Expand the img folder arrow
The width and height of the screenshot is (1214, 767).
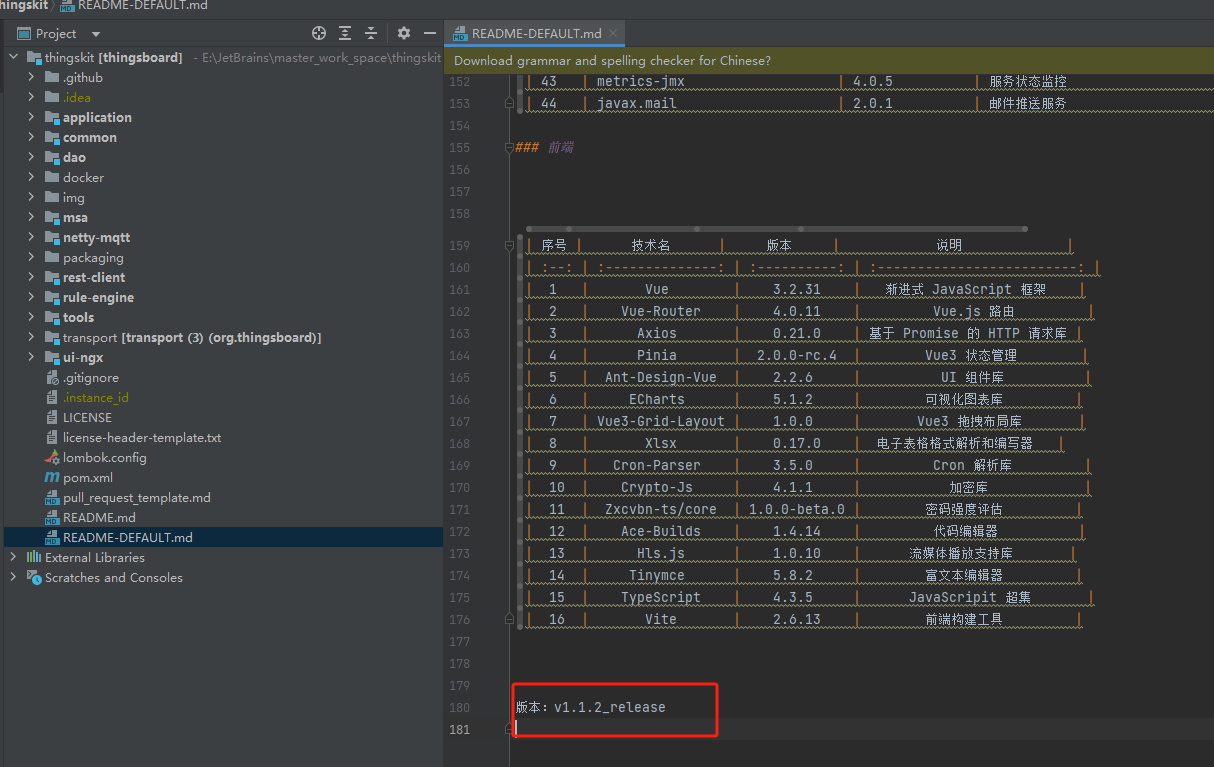point(32,197)
